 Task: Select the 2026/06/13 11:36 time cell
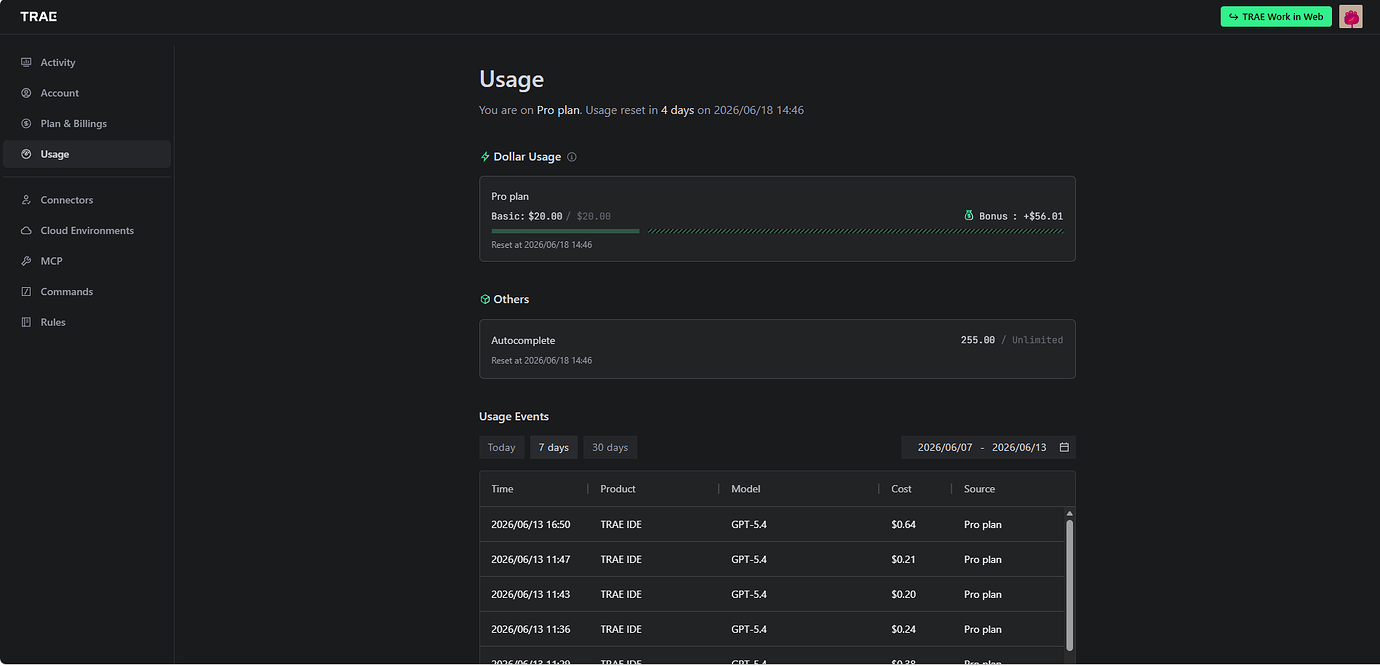tap(531, 629)
